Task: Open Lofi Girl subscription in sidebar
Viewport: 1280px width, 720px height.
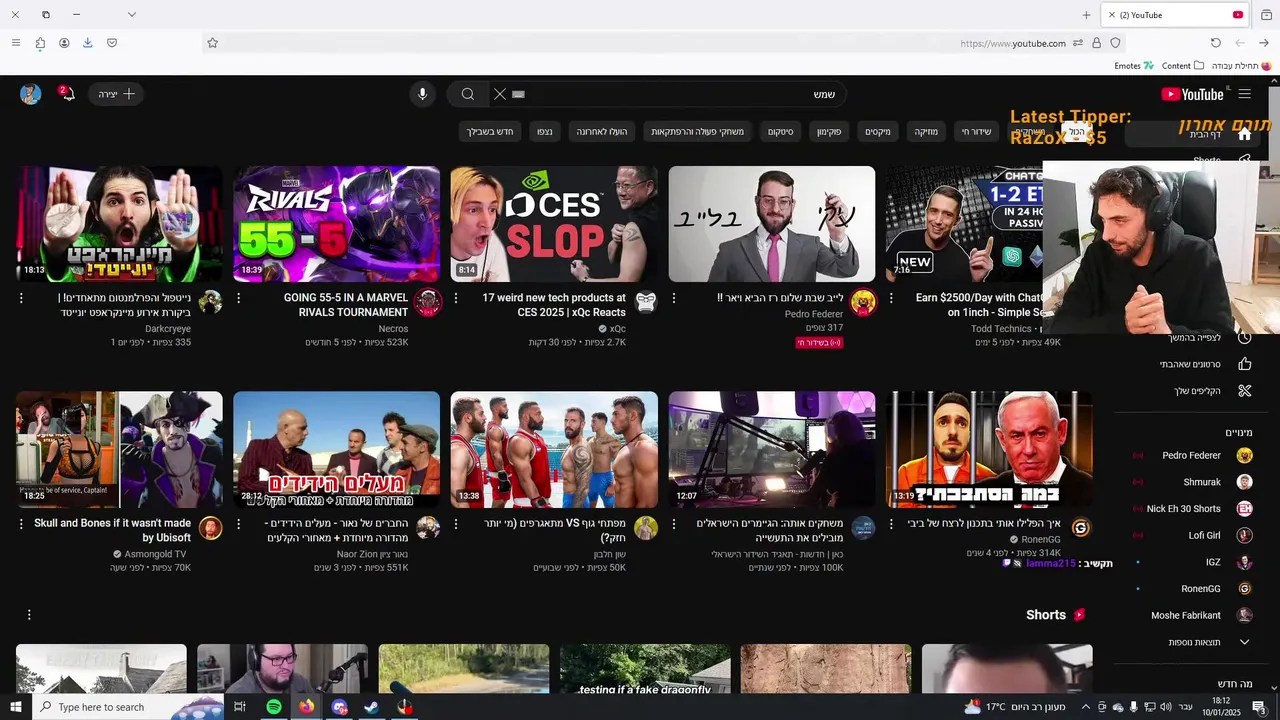Action: pos(1189,535)
